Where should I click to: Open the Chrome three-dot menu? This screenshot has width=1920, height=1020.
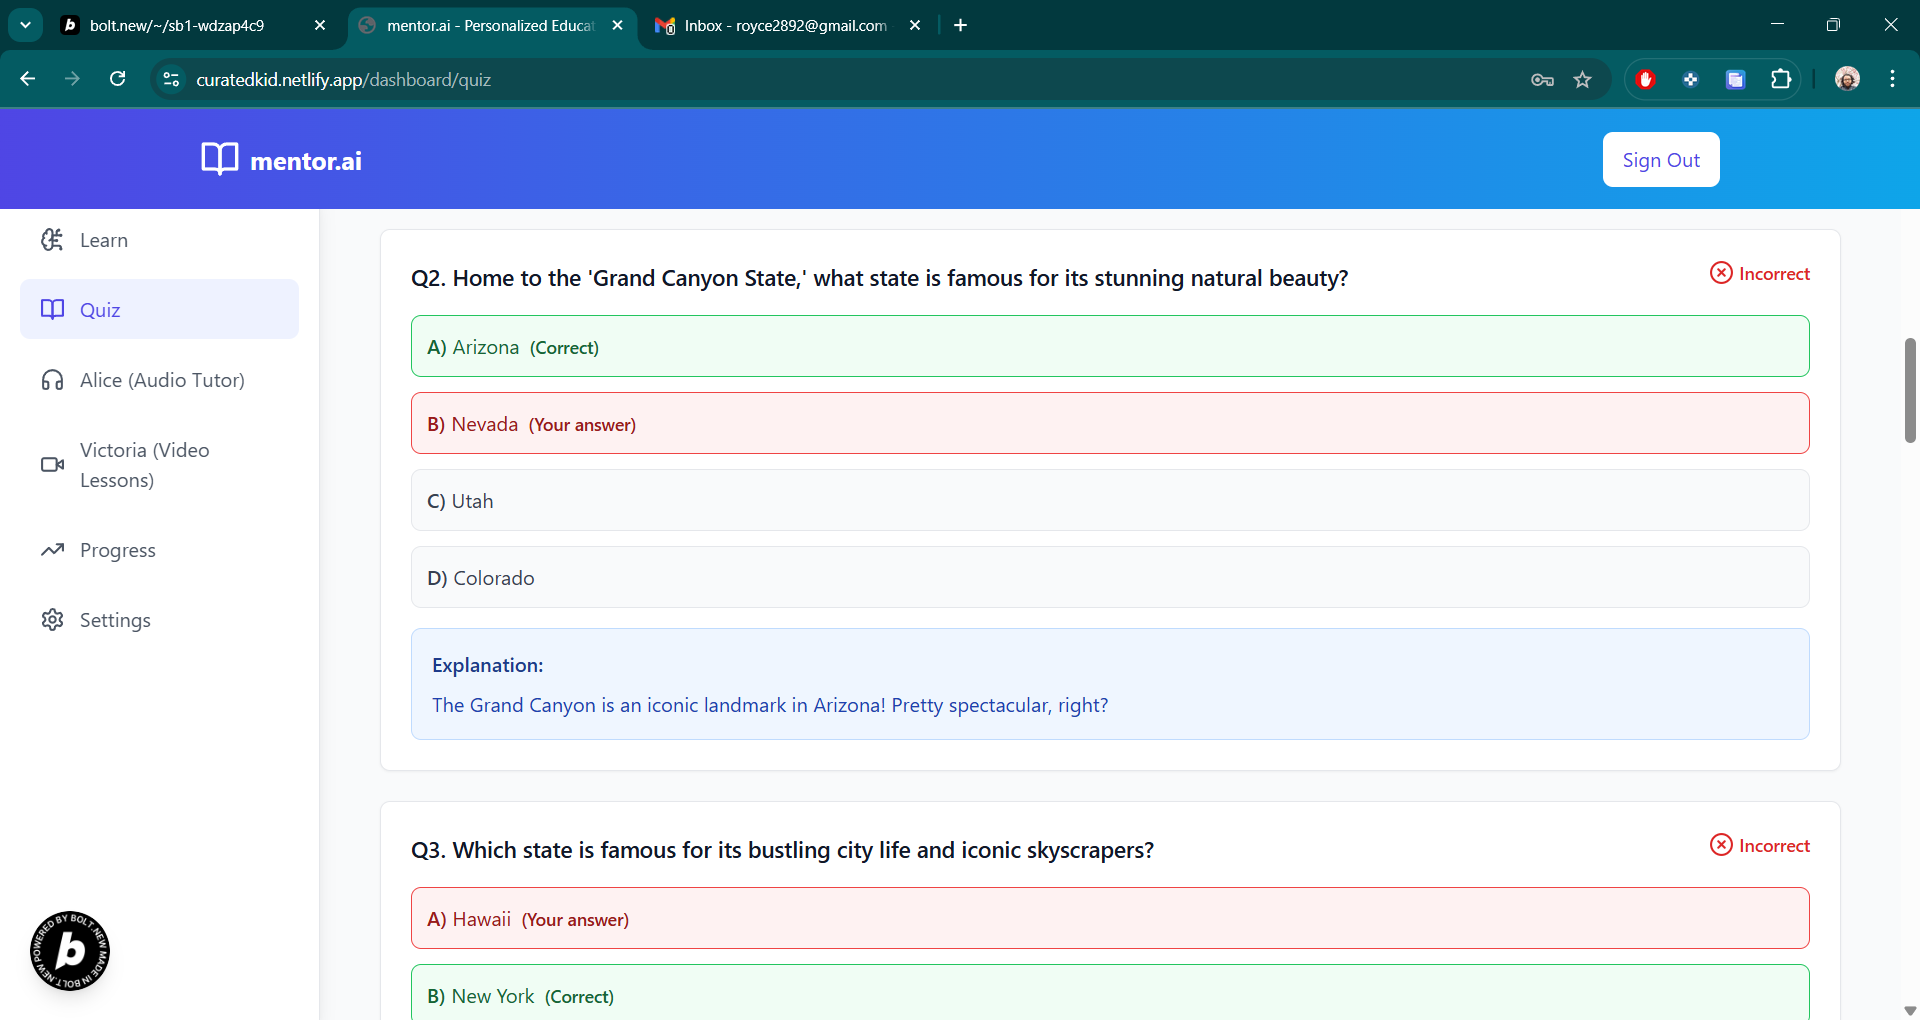coord(1892,79)
